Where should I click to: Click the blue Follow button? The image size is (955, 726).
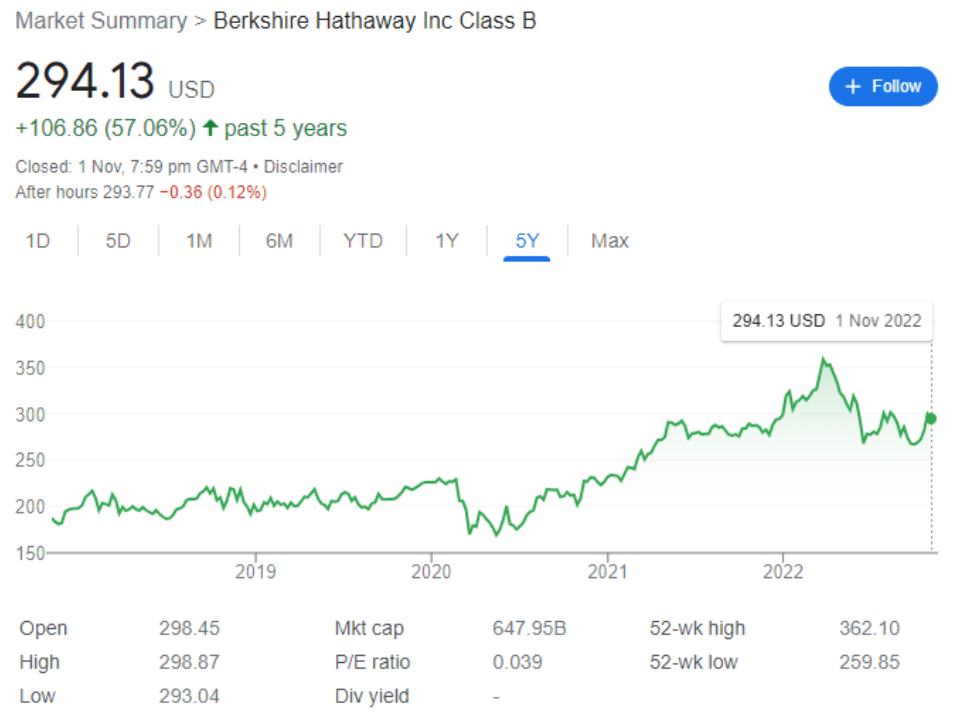point(883,87)
